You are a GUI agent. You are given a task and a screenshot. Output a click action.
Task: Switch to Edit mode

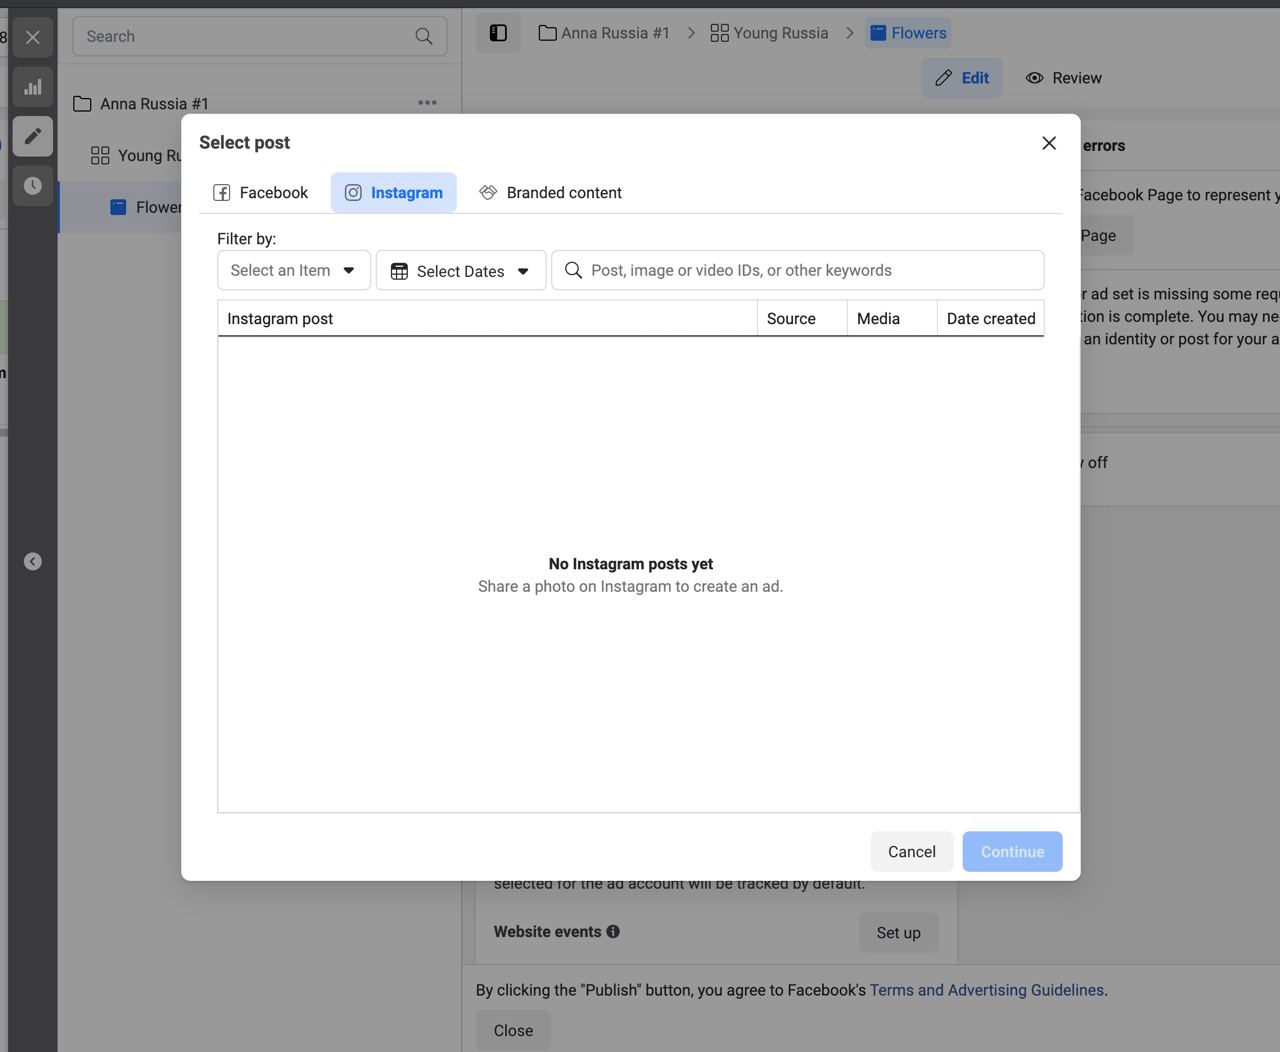962,78
